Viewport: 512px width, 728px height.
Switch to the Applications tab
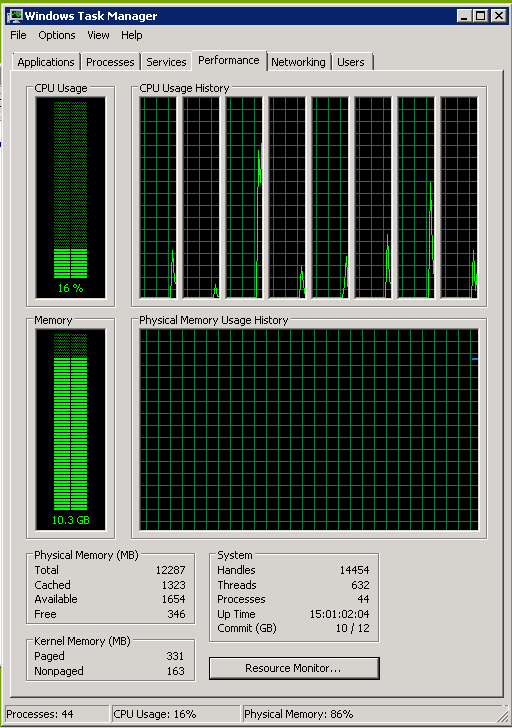click(46, 62)
